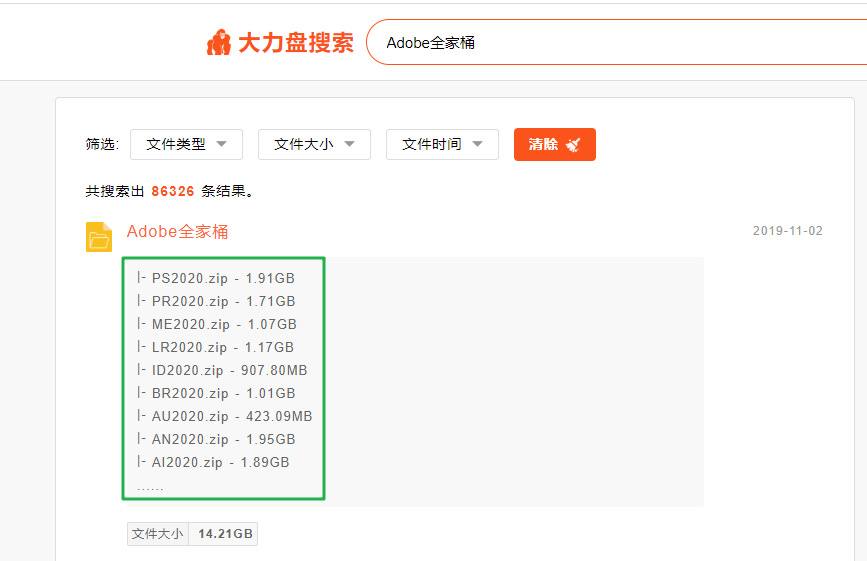The width and height of the screenshot is (867, 561).
Task: Click the yellow folder icon
Action: [99, 237]
